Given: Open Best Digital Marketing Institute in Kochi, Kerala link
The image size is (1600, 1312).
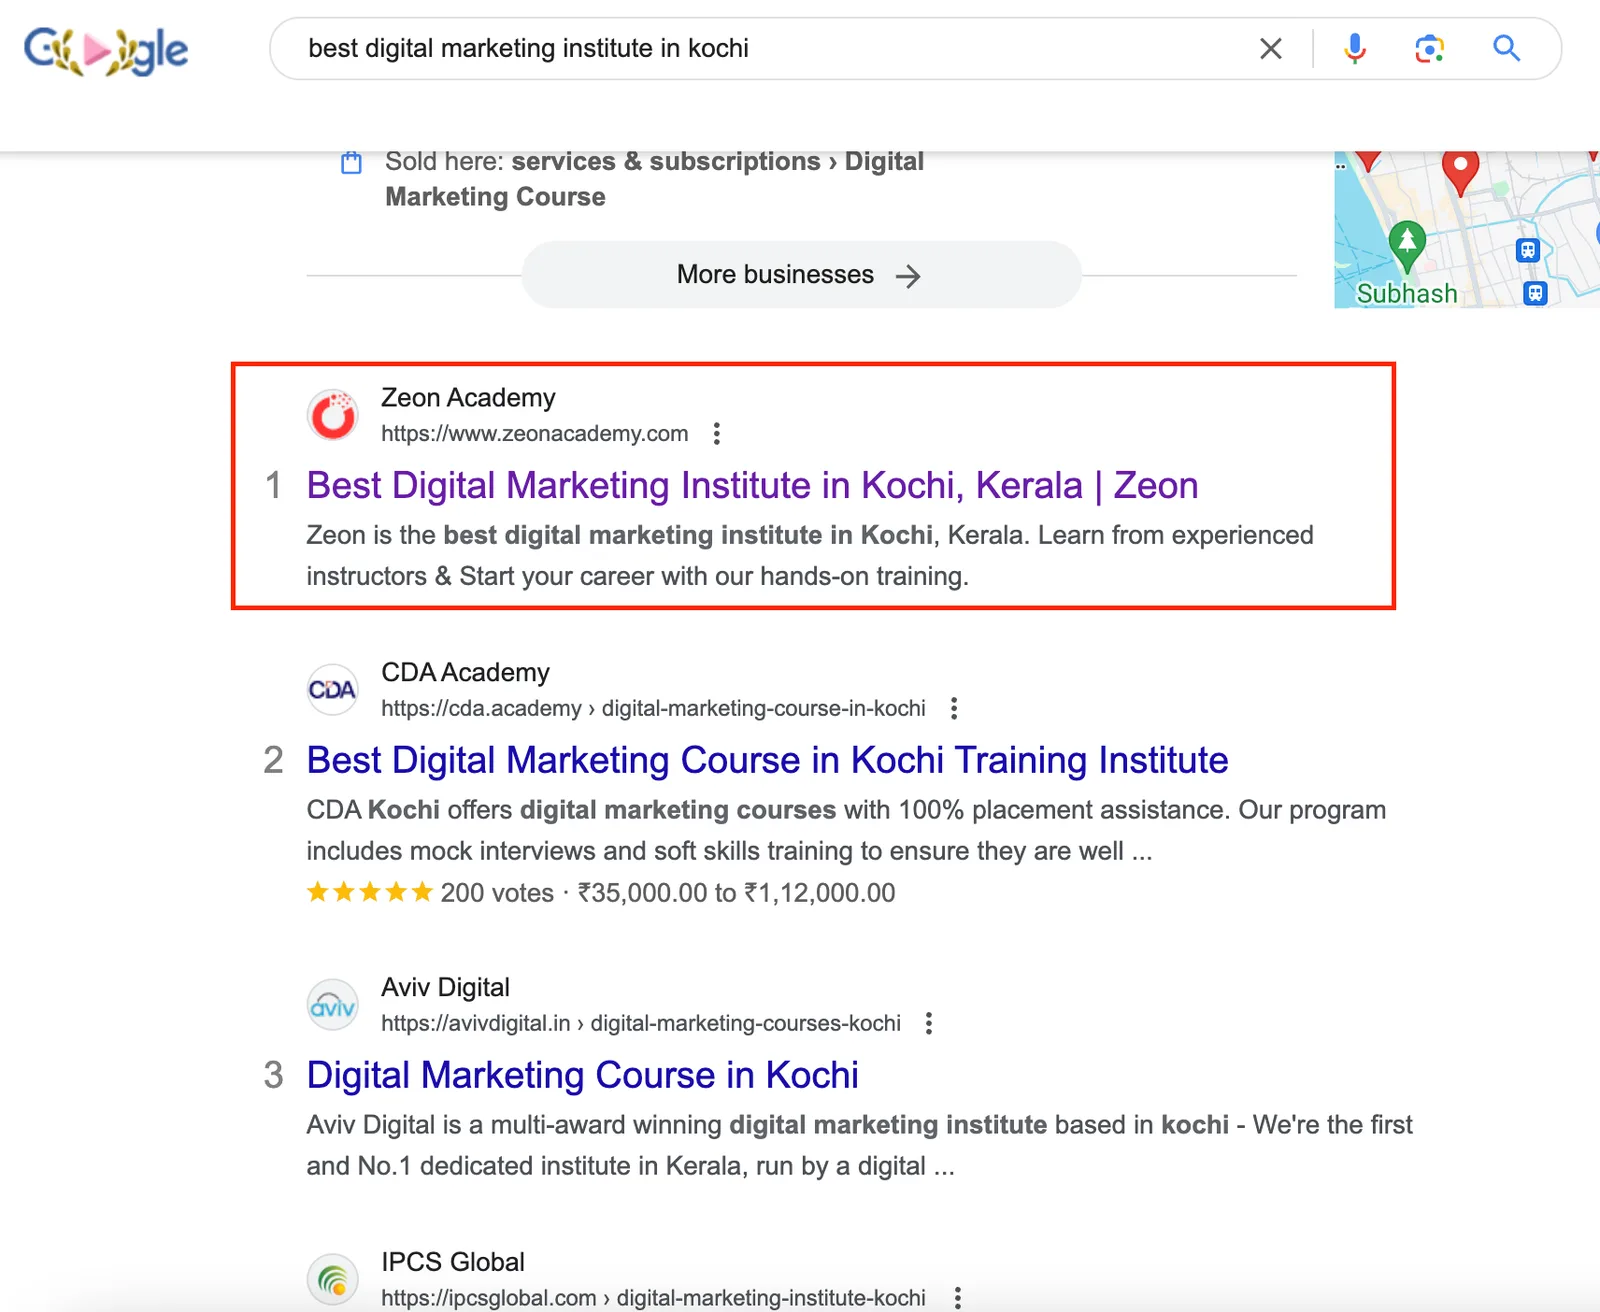Looking at the screenshot, I should (752, 485).
